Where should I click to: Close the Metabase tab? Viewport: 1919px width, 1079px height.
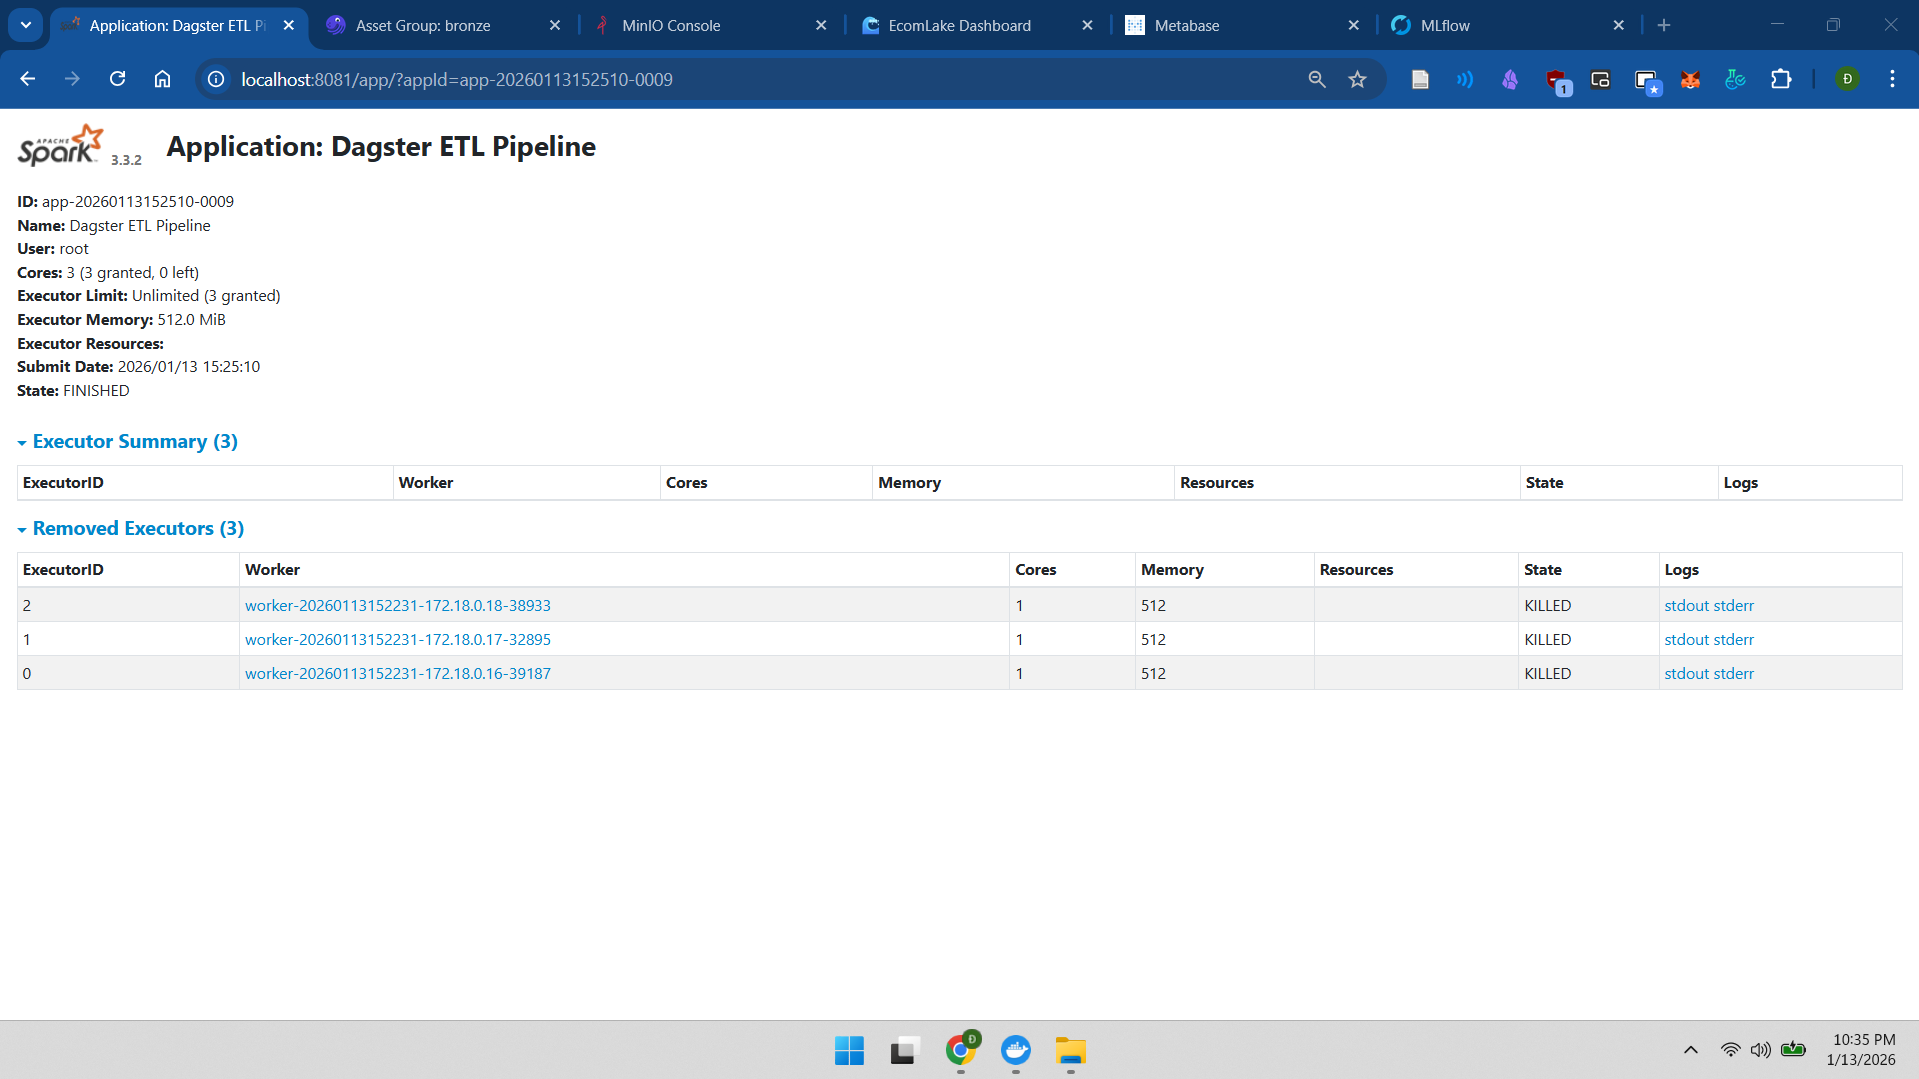(1353, 25)
